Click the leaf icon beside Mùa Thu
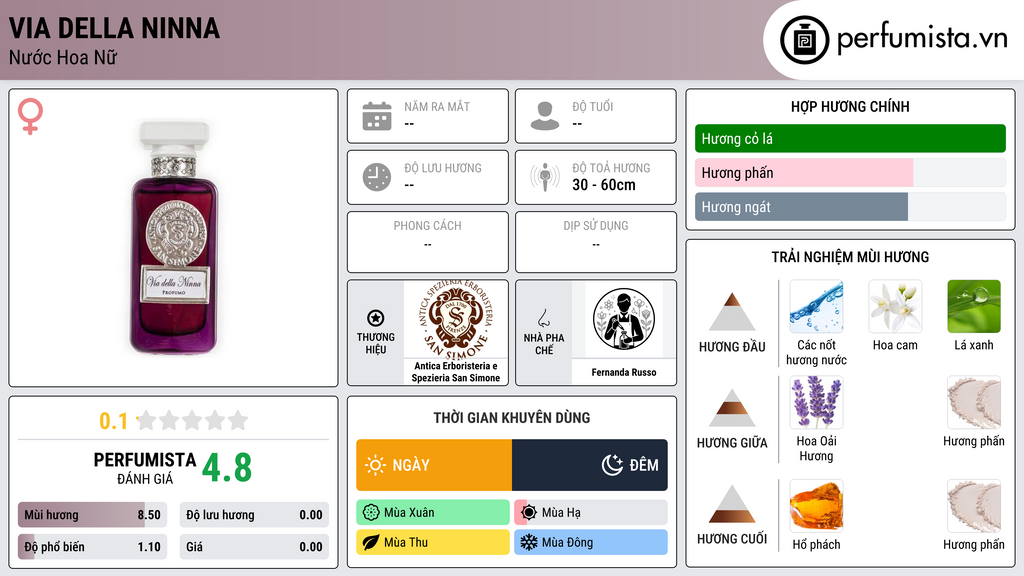This screenshot has height=576, width=1024. (x=371, y=542)
